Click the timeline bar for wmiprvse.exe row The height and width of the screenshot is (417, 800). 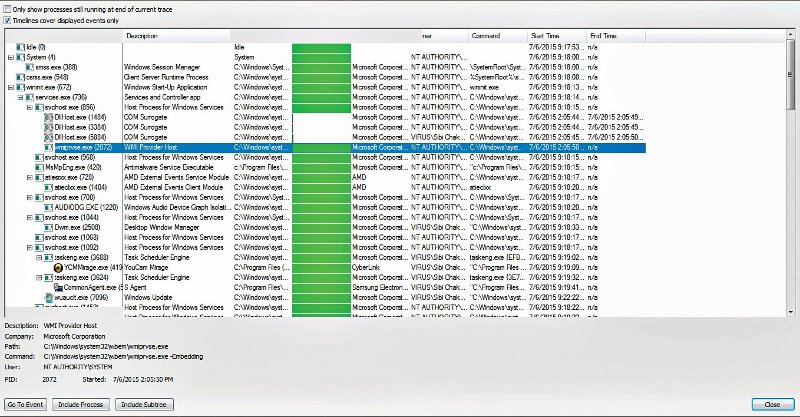point(321,147)
